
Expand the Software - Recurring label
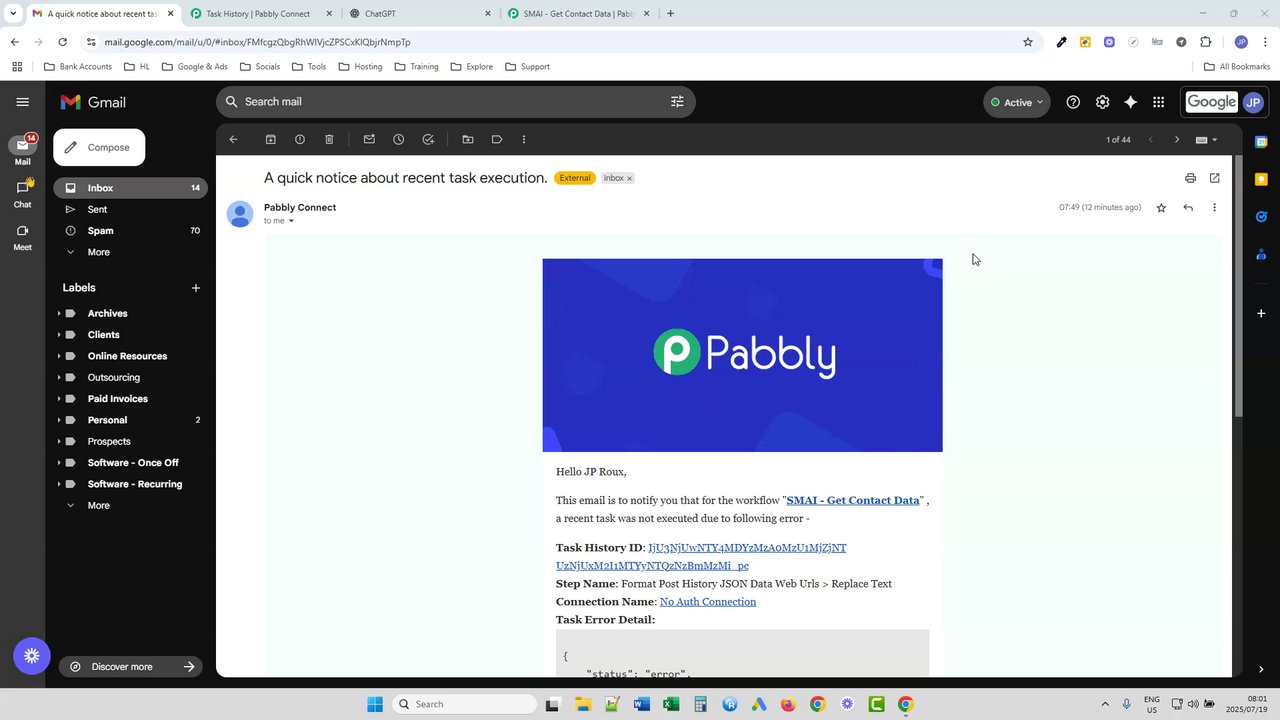[x=59, y=484]
